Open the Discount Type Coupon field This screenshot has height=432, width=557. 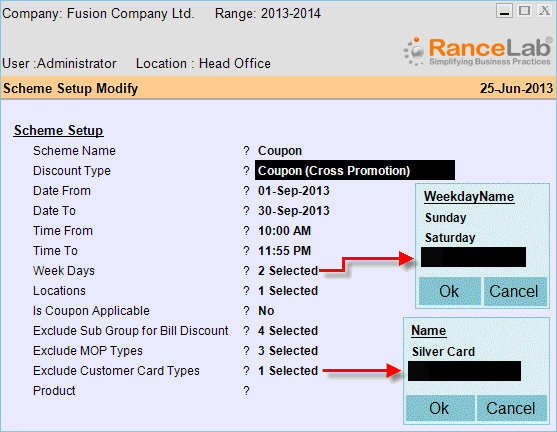355,171
